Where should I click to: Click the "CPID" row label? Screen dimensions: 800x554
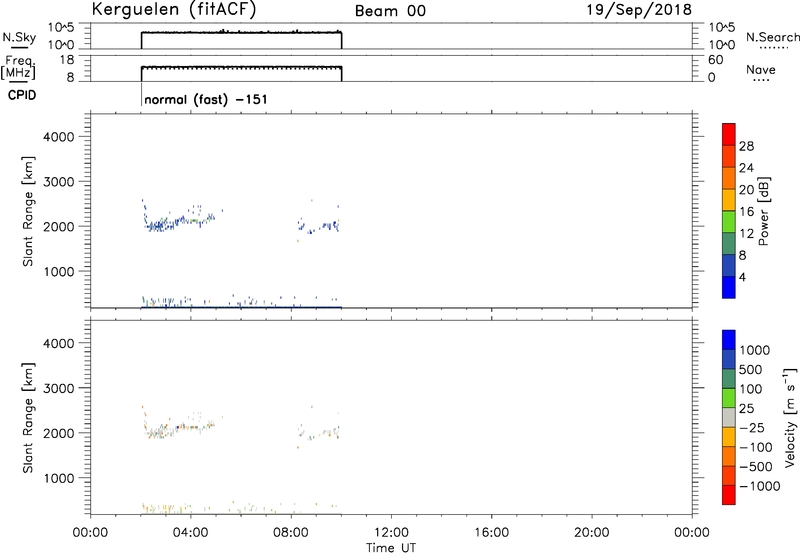pos(22,95)
